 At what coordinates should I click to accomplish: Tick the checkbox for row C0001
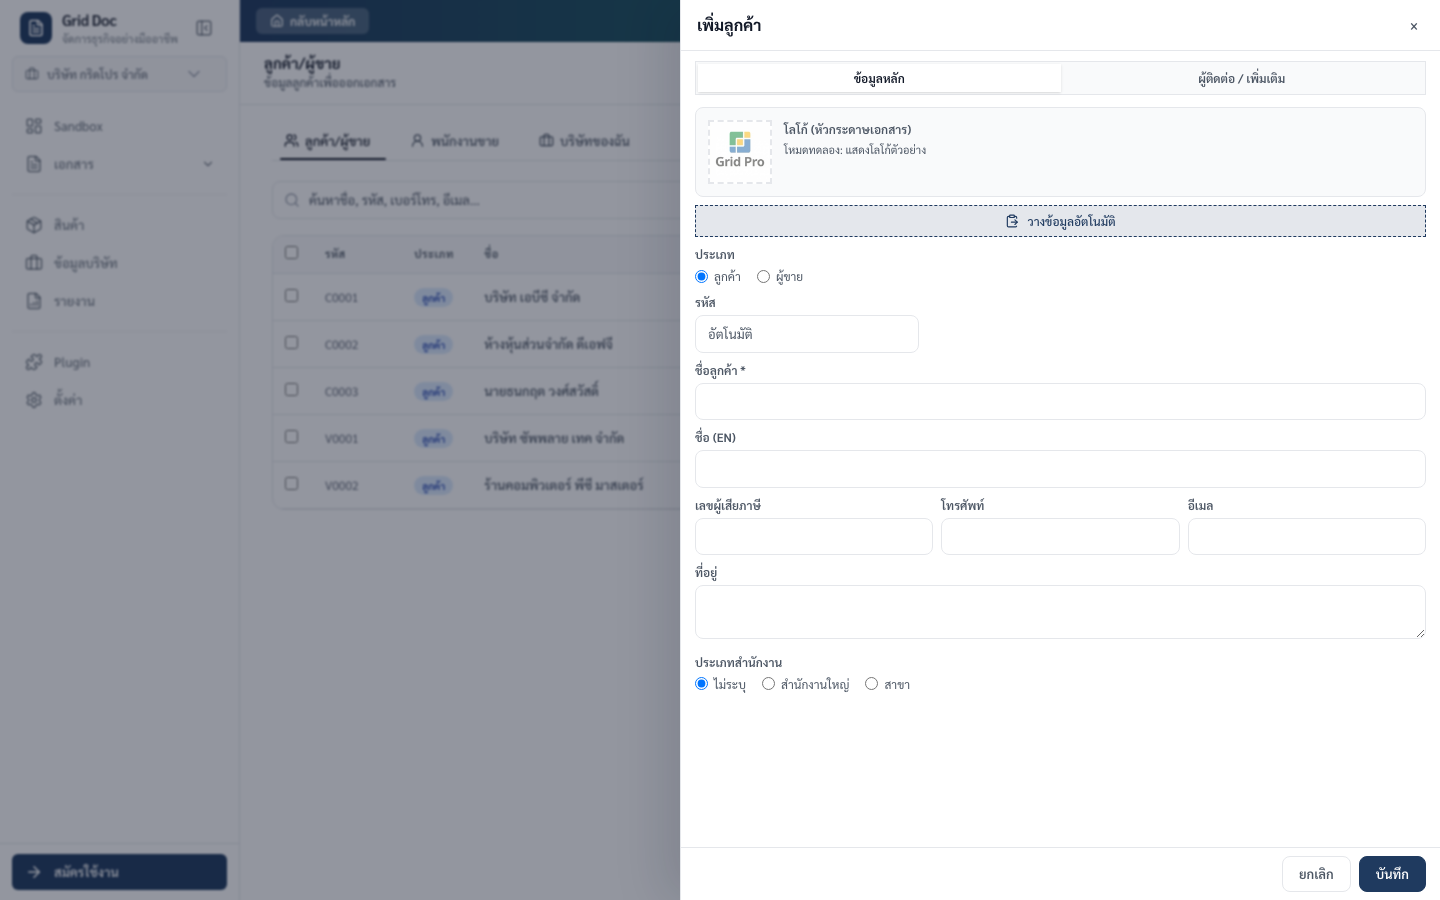291,296
